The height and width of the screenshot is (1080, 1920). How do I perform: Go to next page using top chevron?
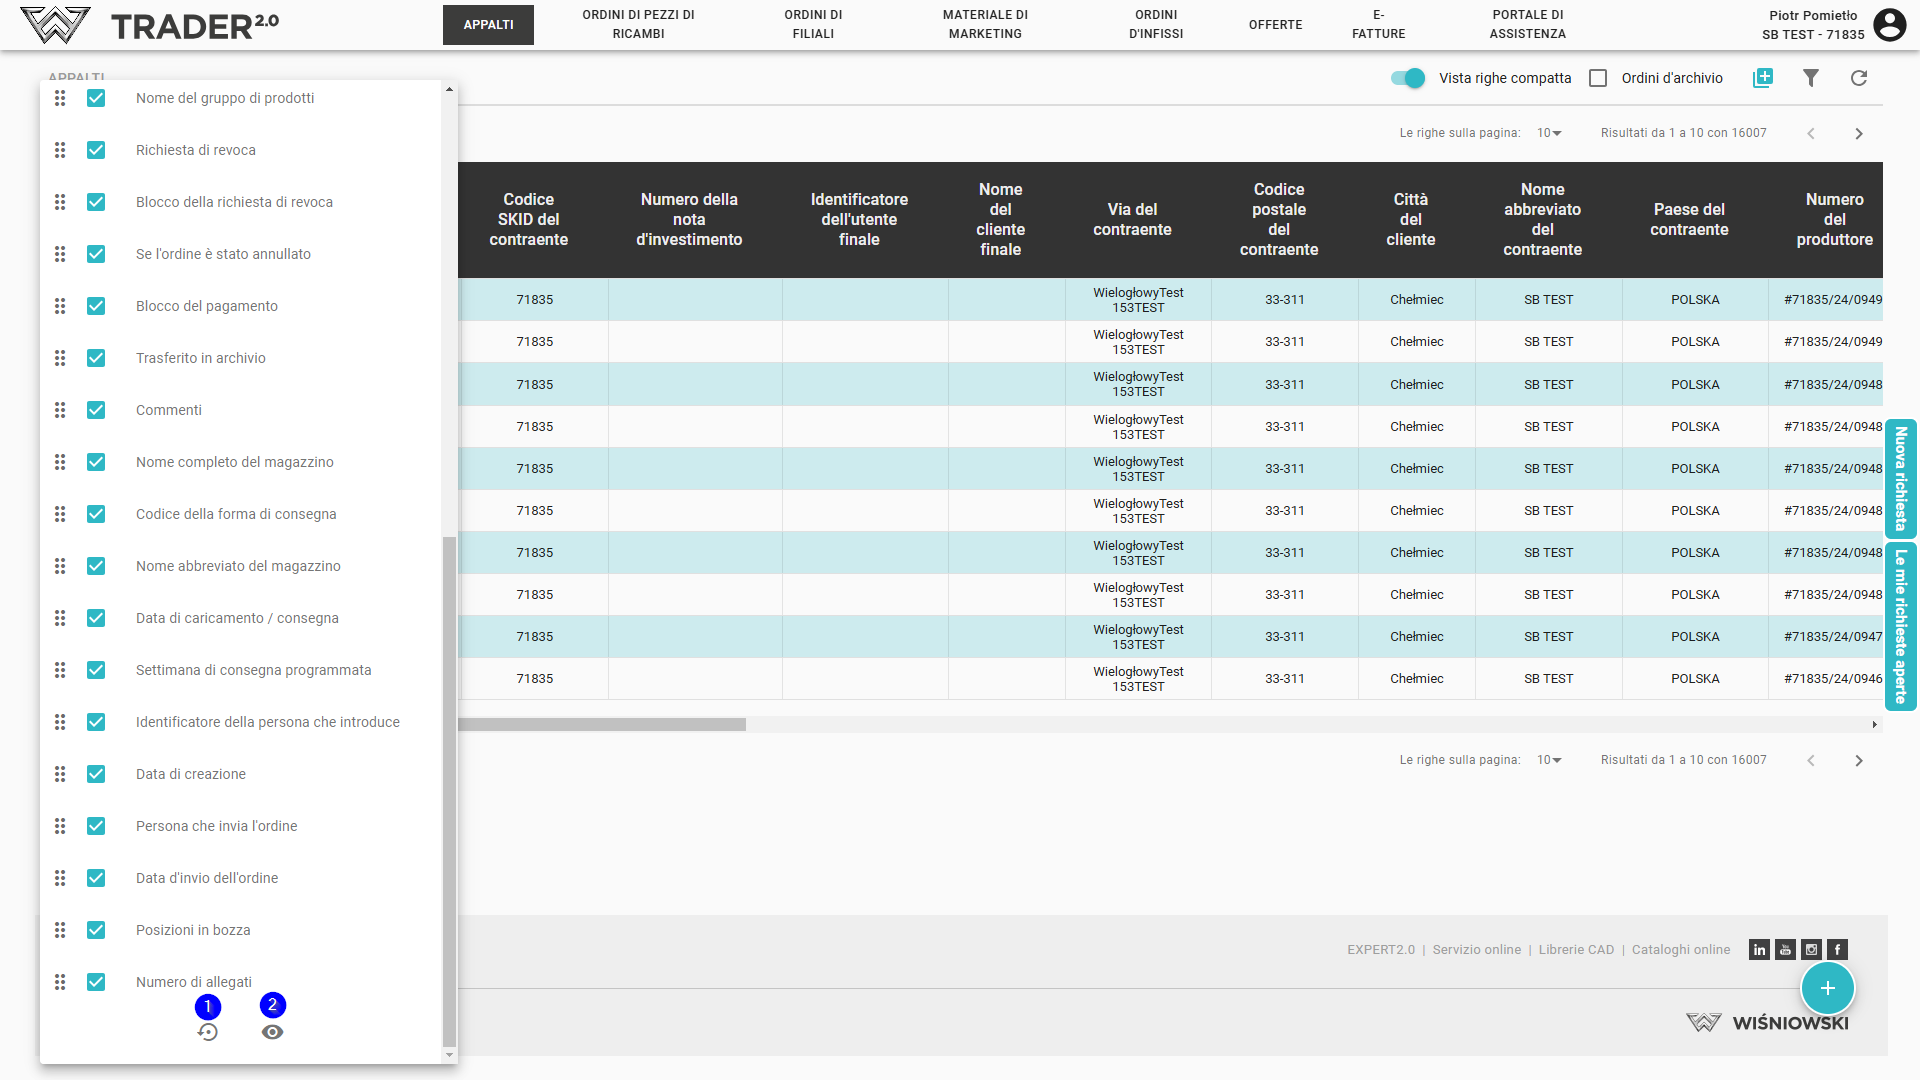[x=1858, y=133]
